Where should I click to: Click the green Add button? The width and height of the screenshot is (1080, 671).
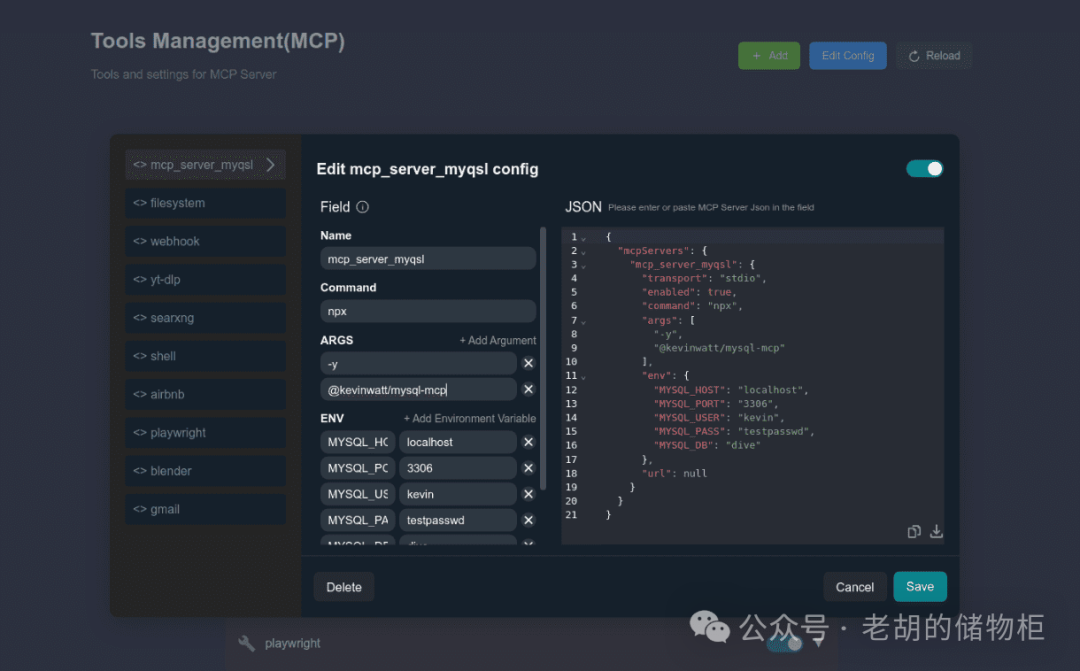769,56
